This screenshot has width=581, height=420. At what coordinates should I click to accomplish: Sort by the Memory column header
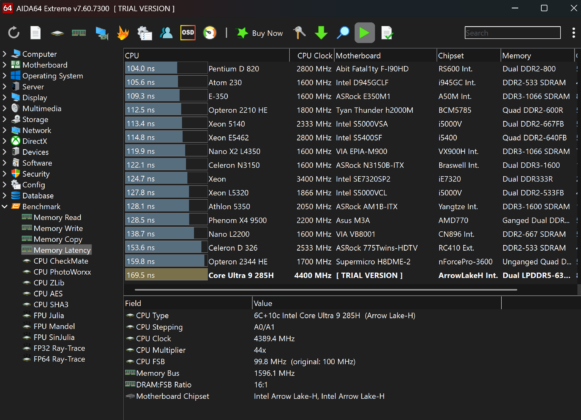point(537,56)
